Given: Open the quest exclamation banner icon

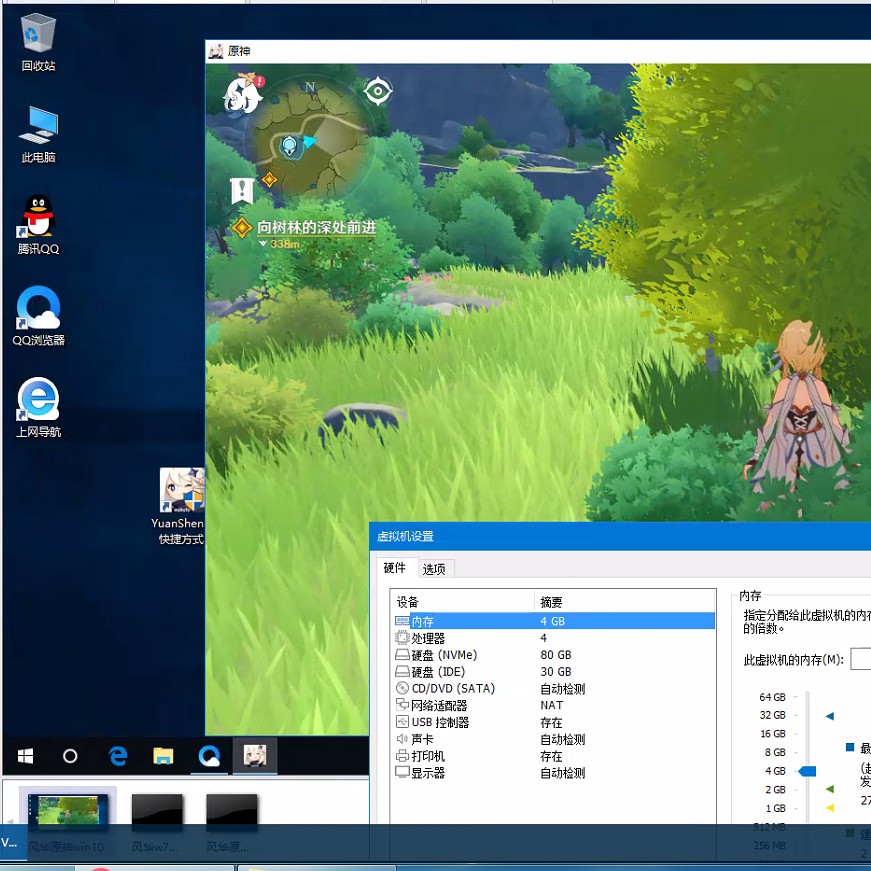Looking at the screenshot, I should 242,191.
